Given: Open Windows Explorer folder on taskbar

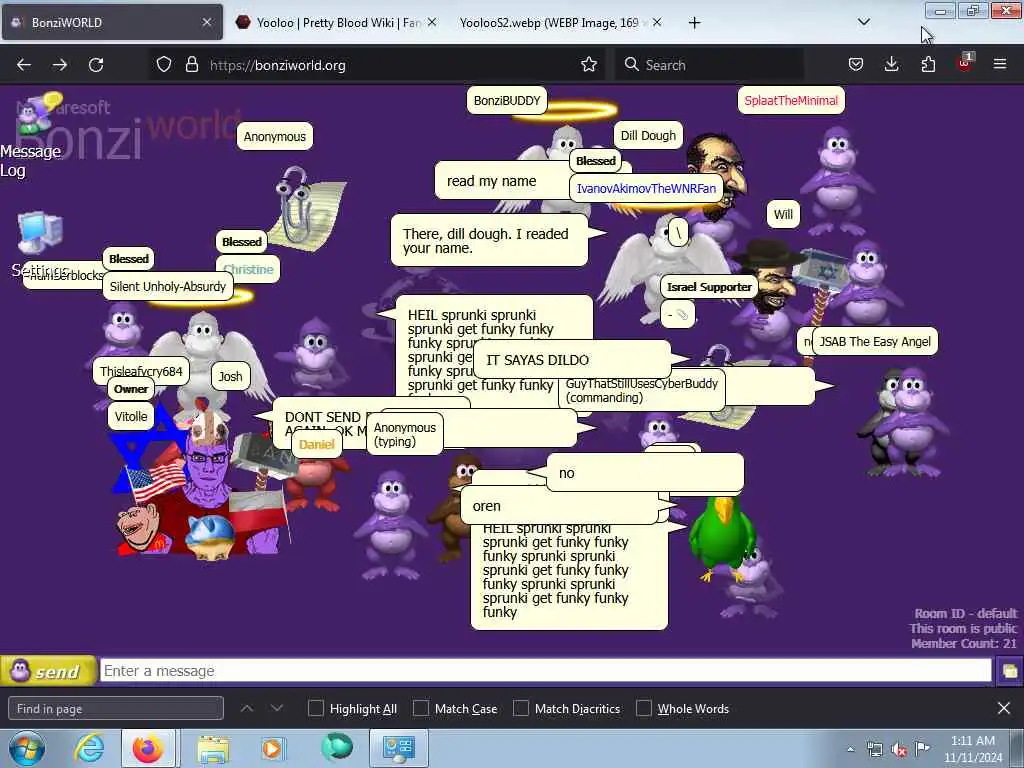Looking at the screenshot, I should (213, 748).
